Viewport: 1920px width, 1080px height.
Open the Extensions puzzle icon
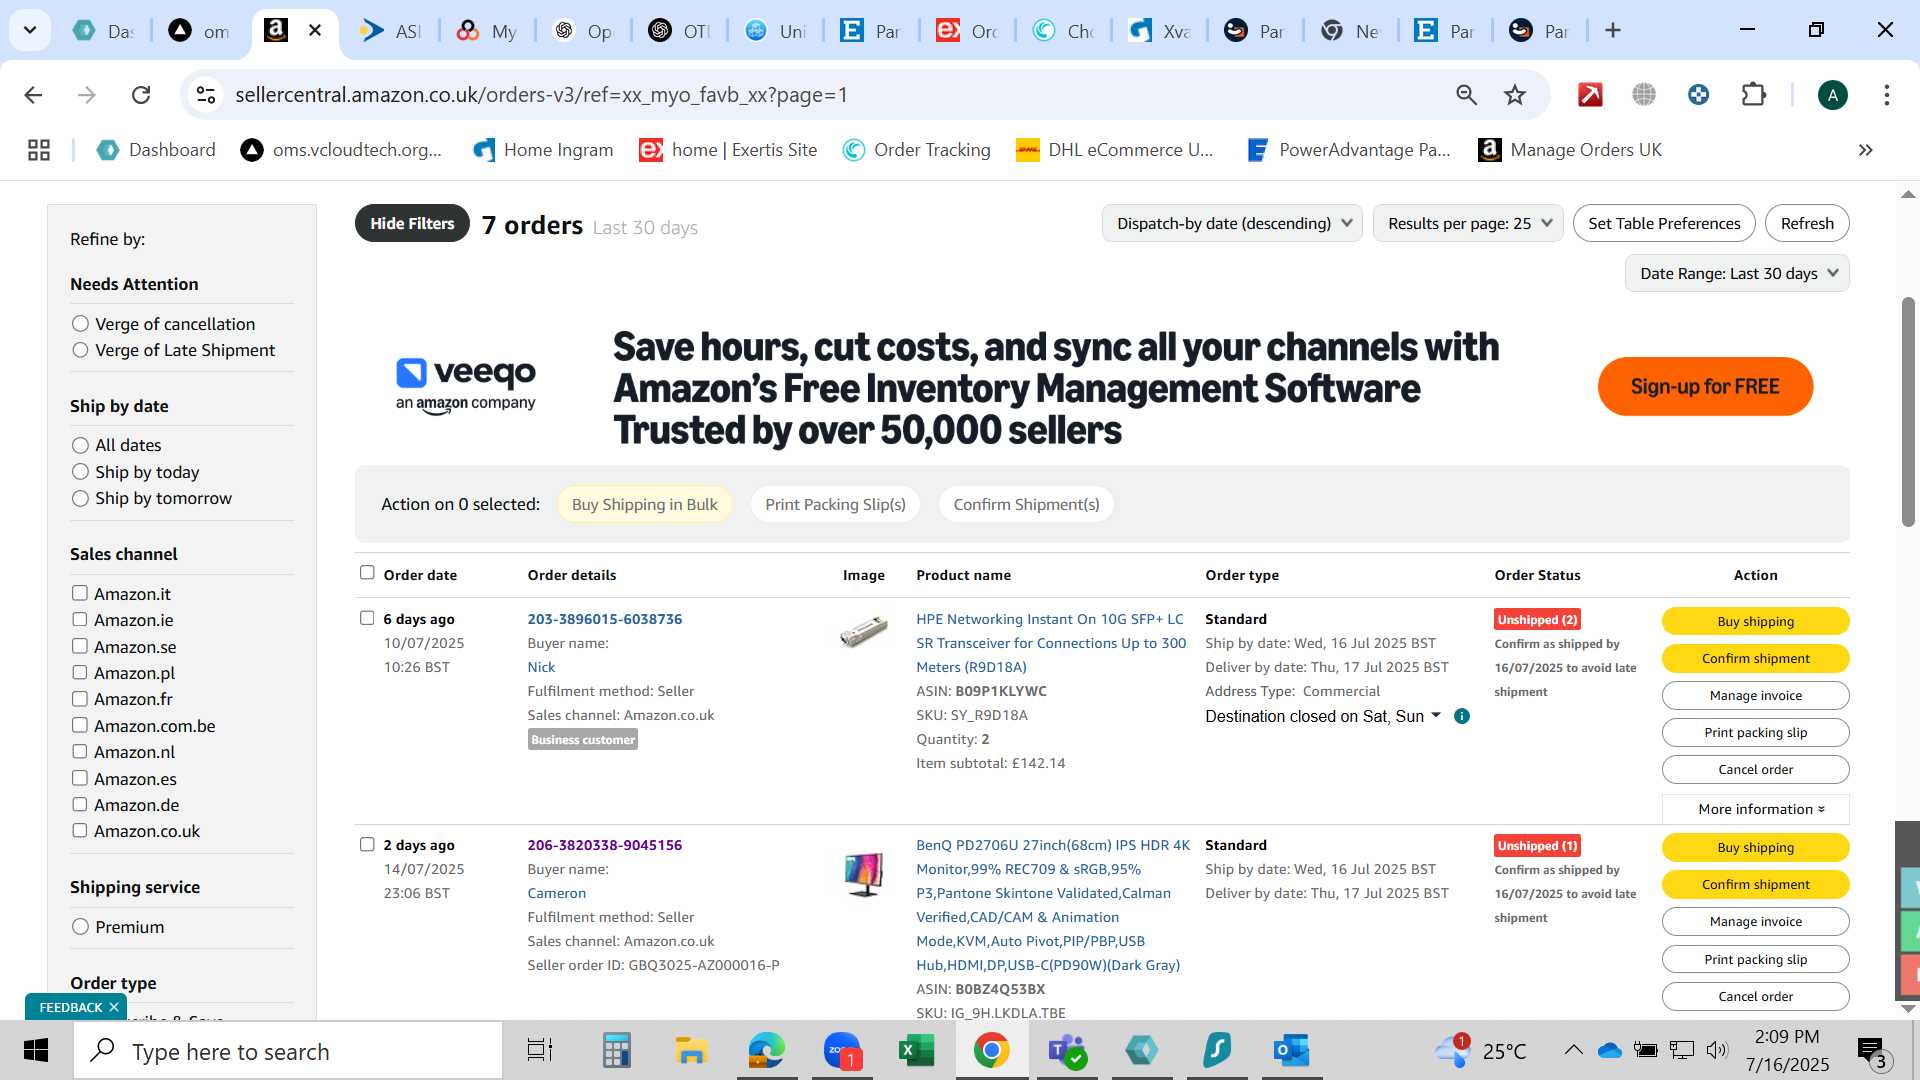[1754, 95]
